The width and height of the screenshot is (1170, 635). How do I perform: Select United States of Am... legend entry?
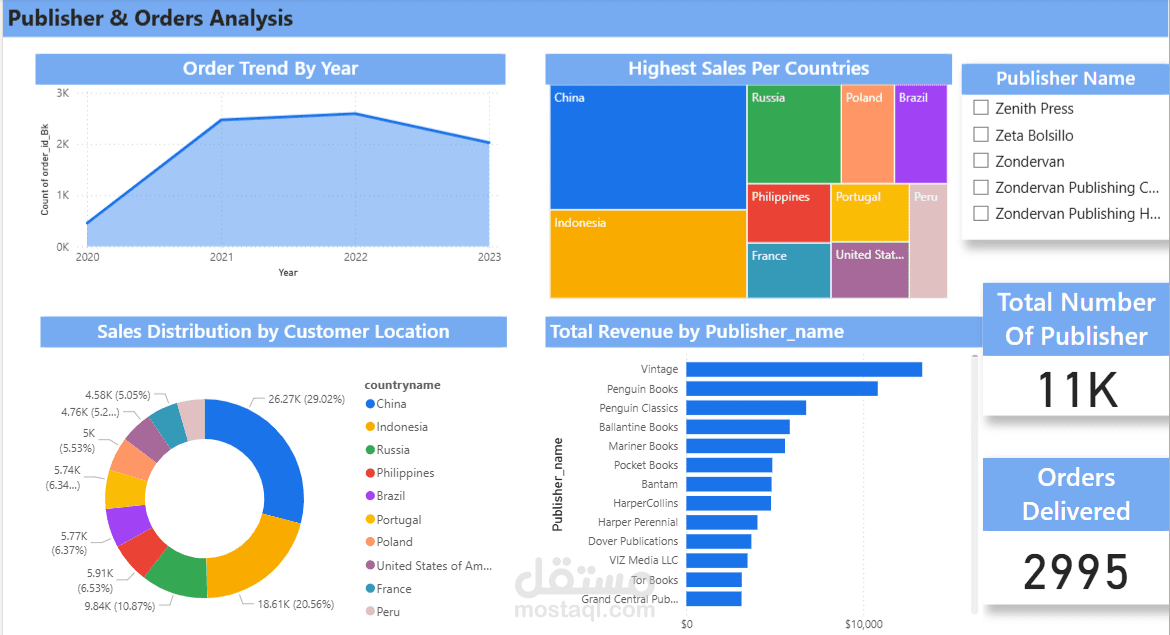(428, 566)
